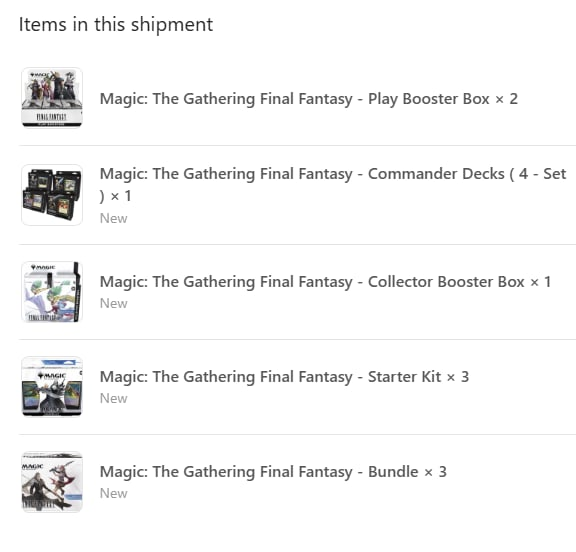This screenshot has width=576, height=552.
Task: Select the 'New' label under Starter Kit
Action: point(114,398)
